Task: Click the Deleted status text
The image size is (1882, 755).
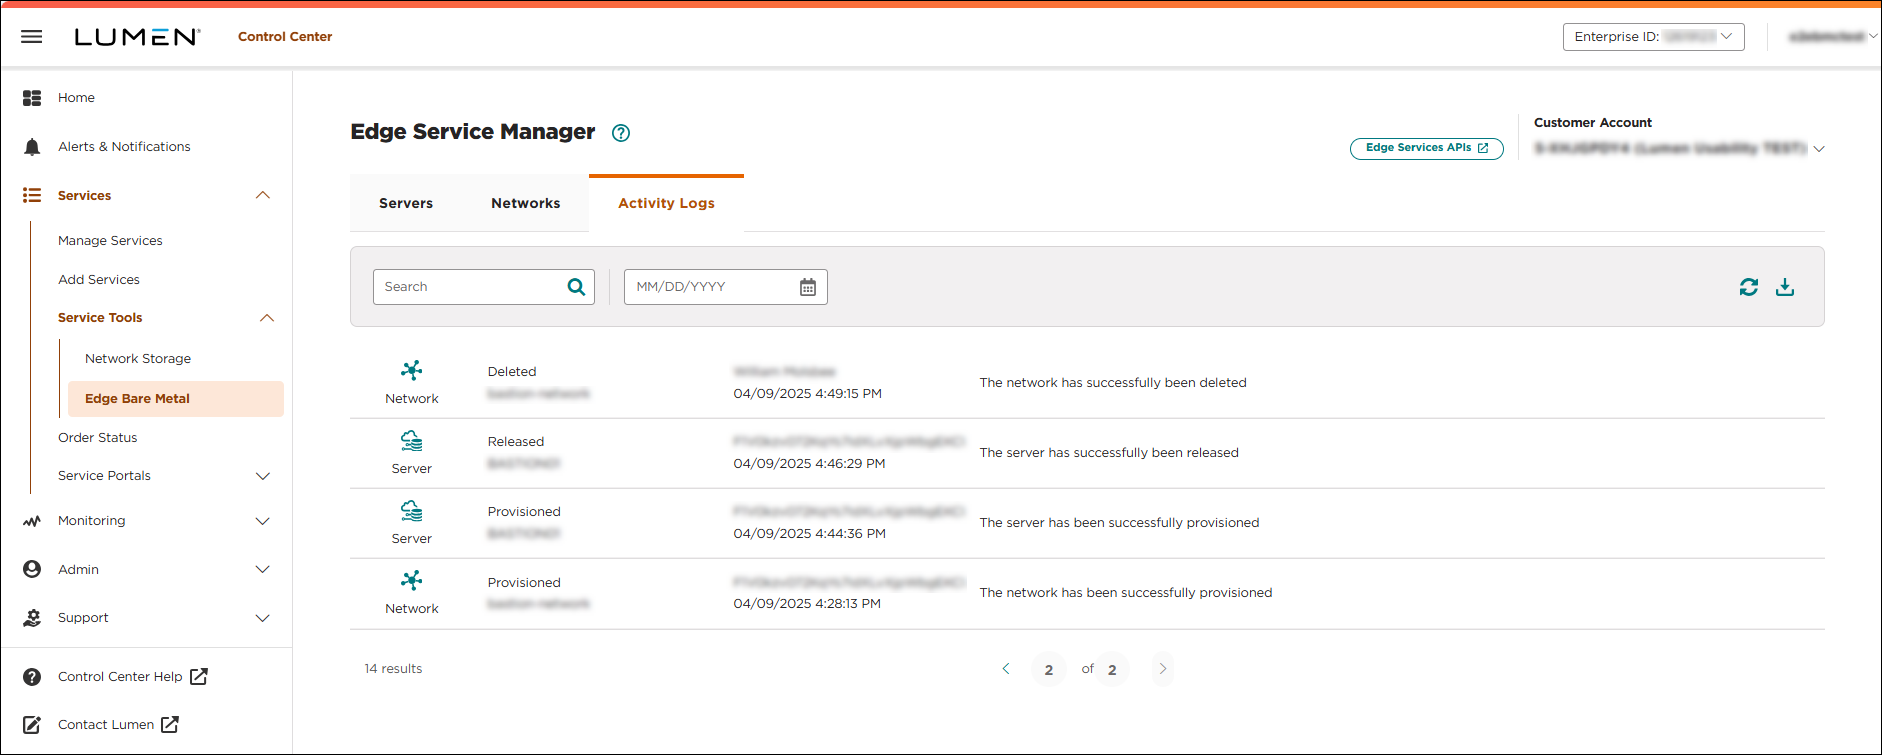Action: click(x=512, y=372)
